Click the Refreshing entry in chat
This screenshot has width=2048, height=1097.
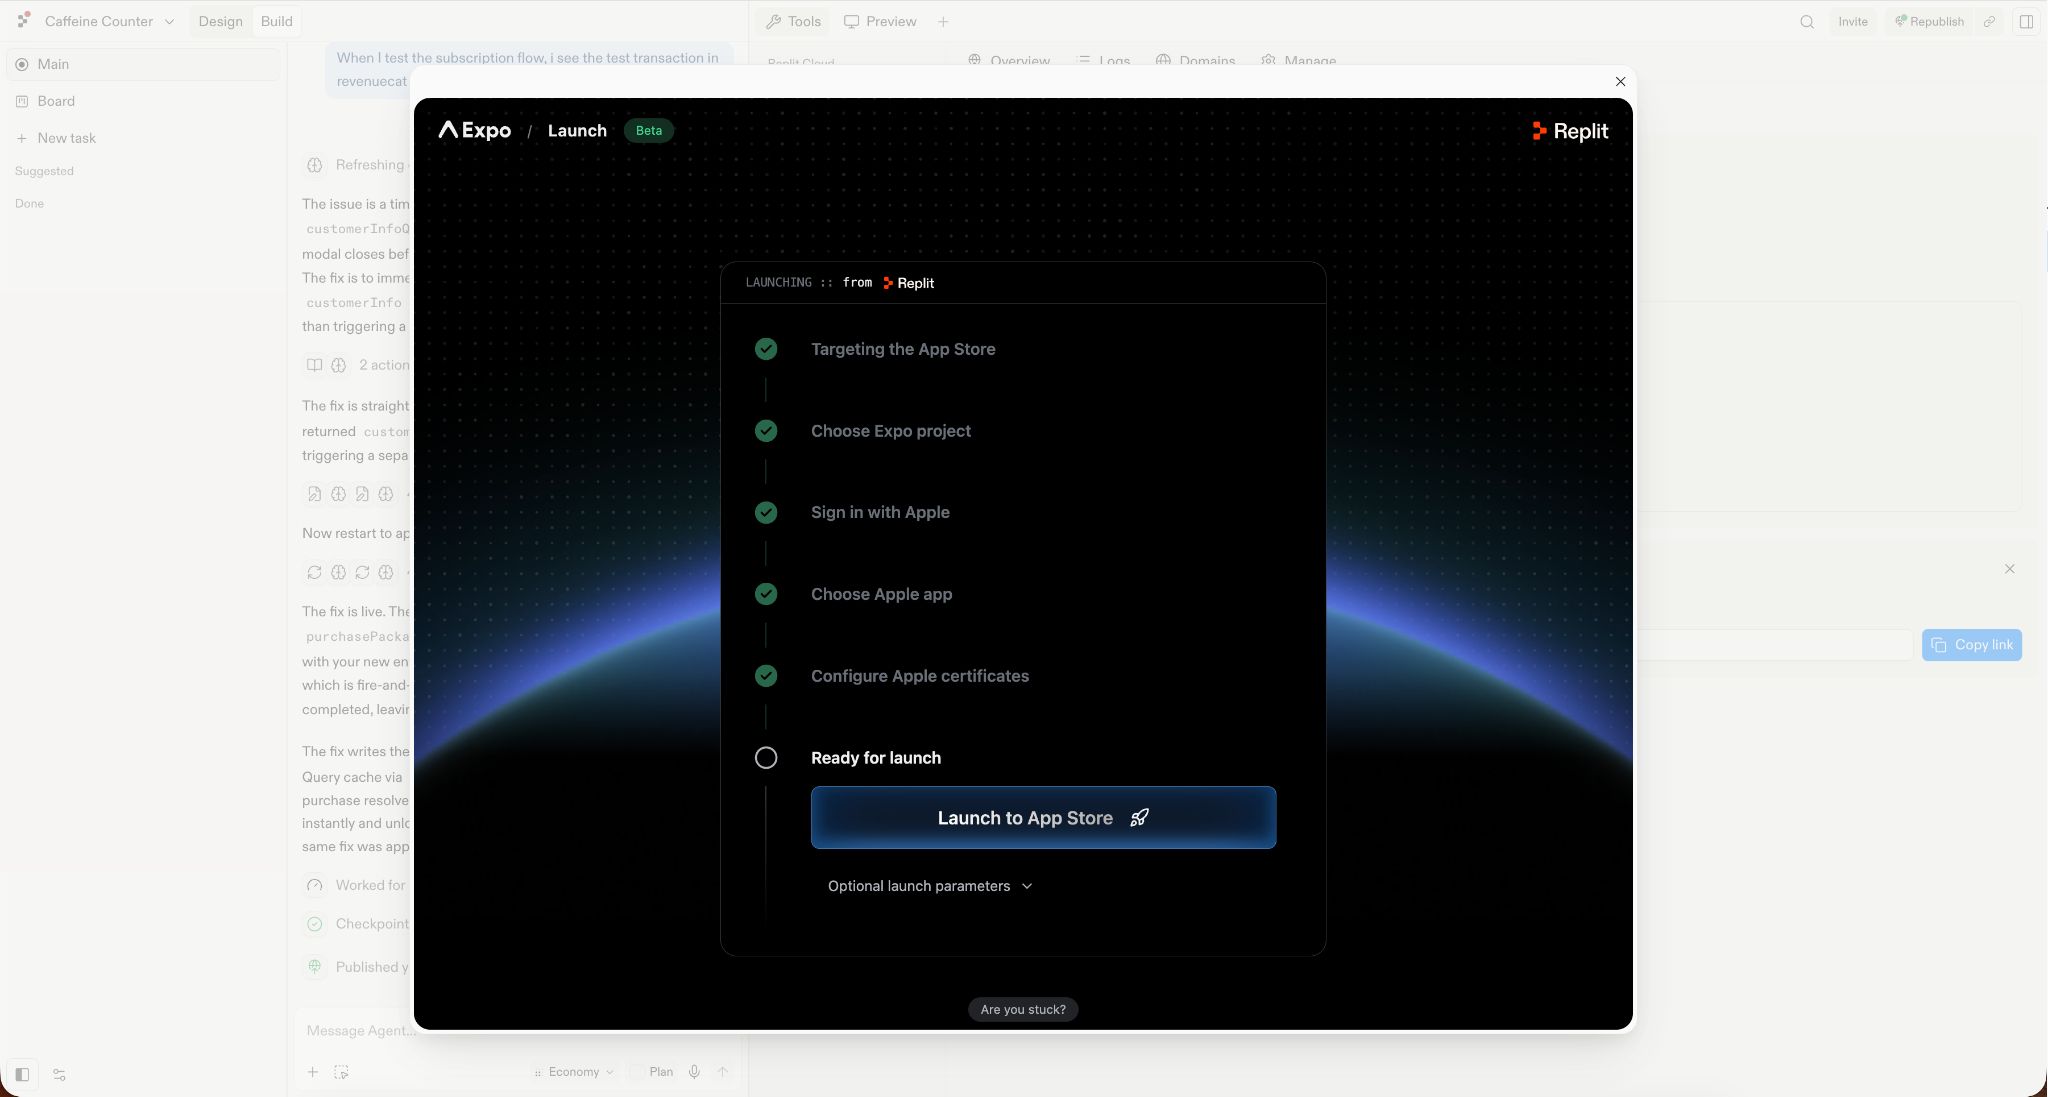(x=357, y=165)
